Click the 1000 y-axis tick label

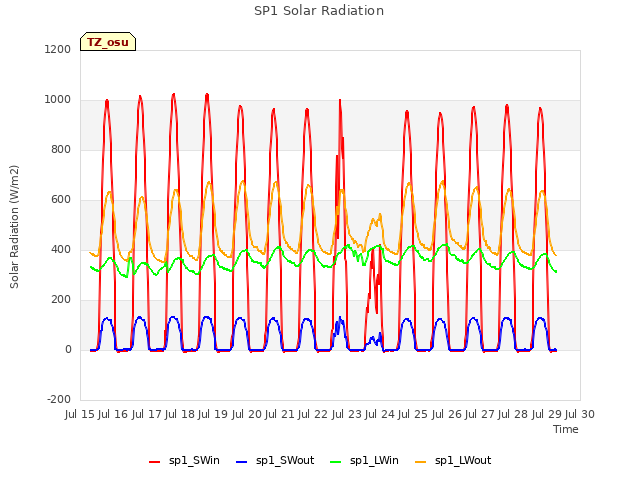tap(58, 100)
